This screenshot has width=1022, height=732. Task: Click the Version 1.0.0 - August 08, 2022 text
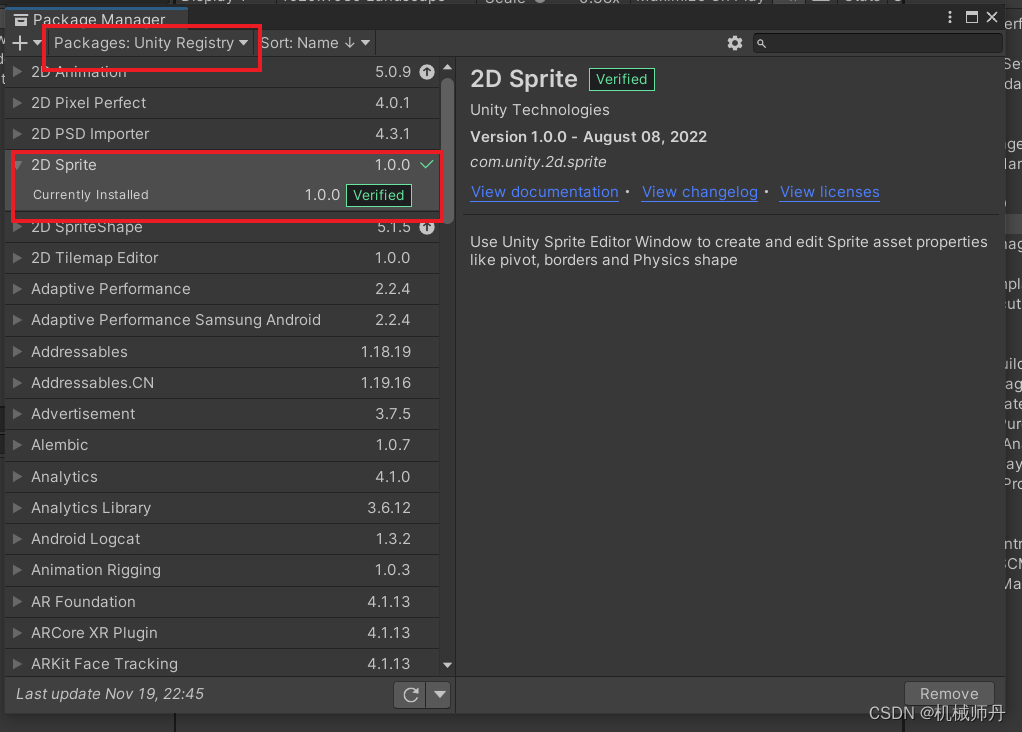pyautogui.click(x=589, y=137)
